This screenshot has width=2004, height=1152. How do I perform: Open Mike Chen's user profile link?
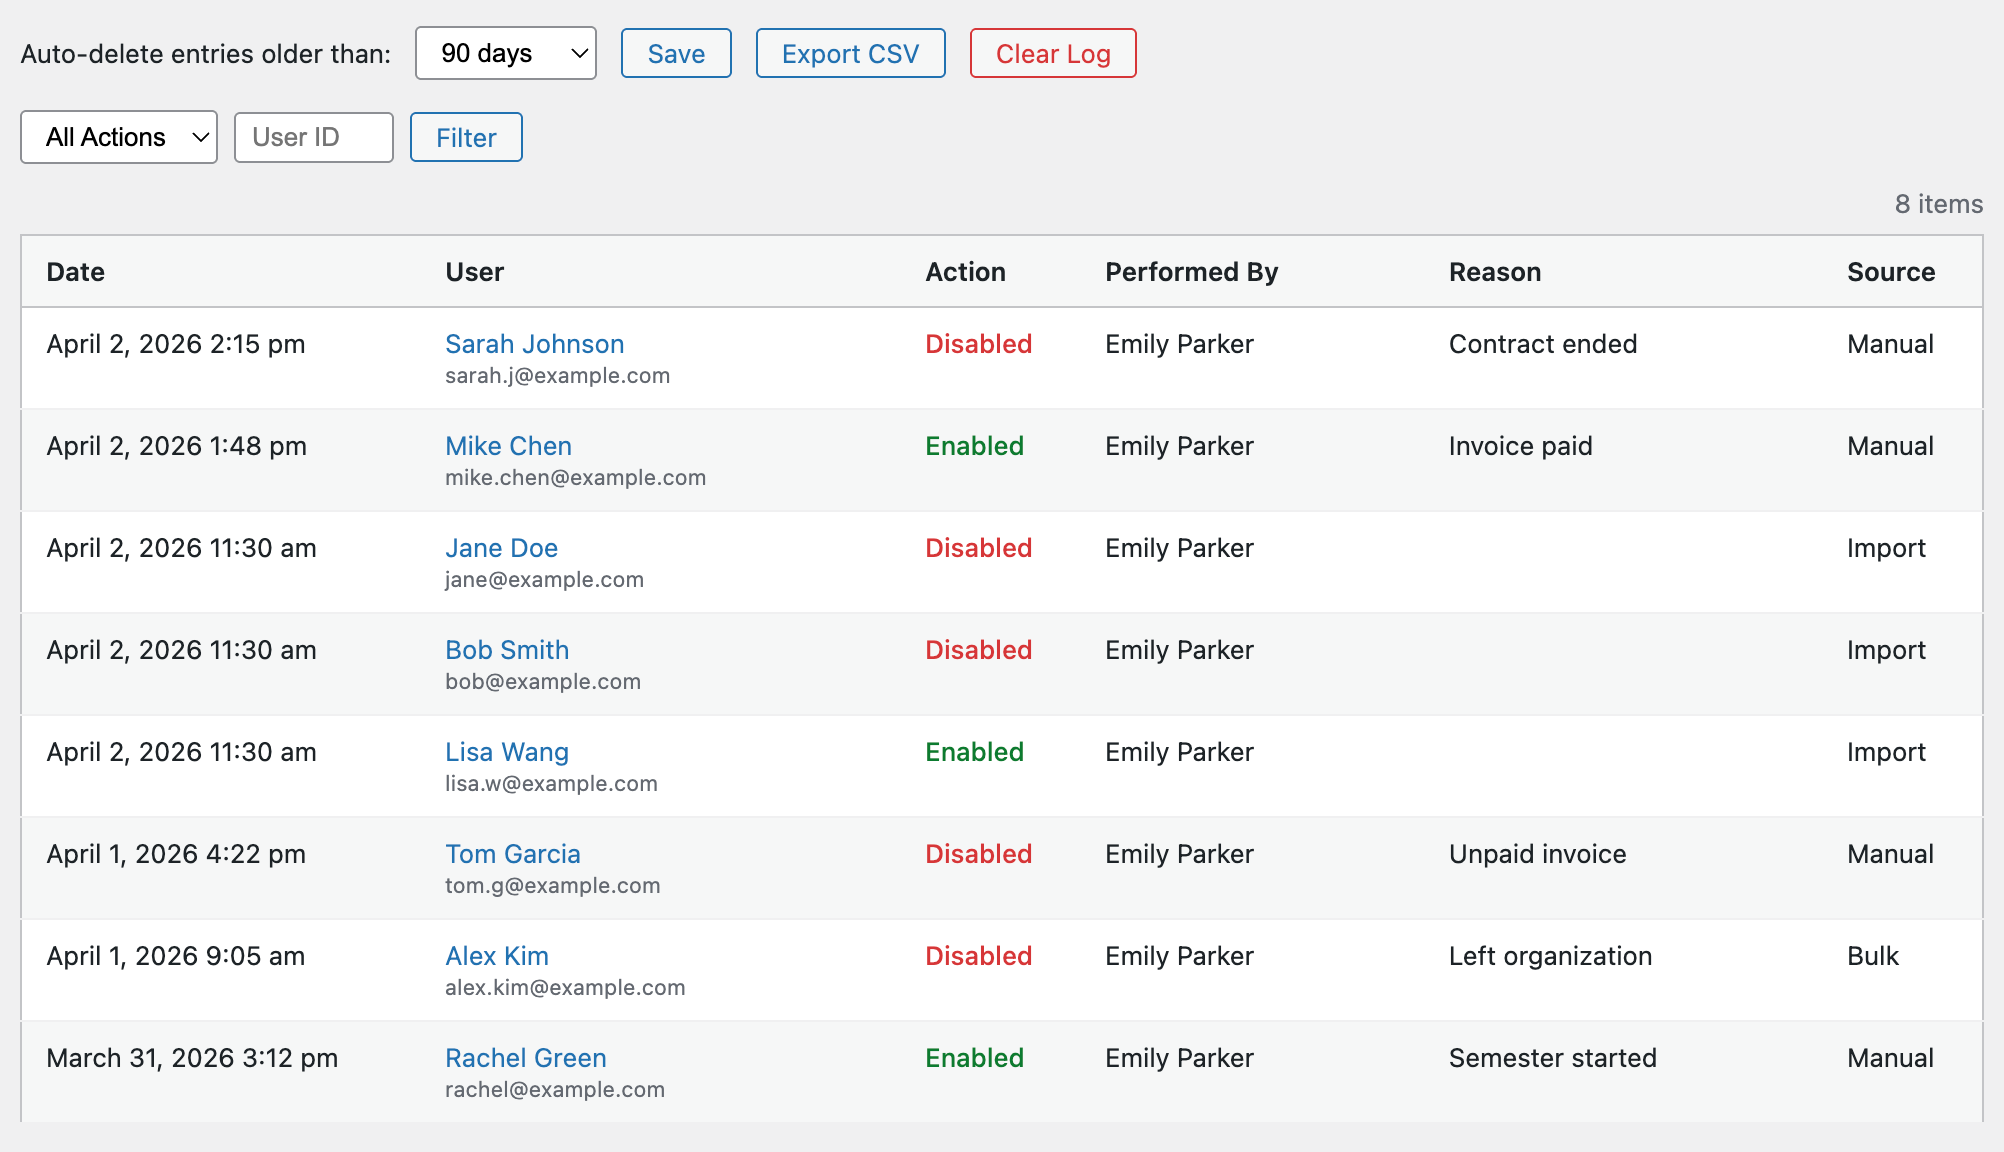pos(508,446)
